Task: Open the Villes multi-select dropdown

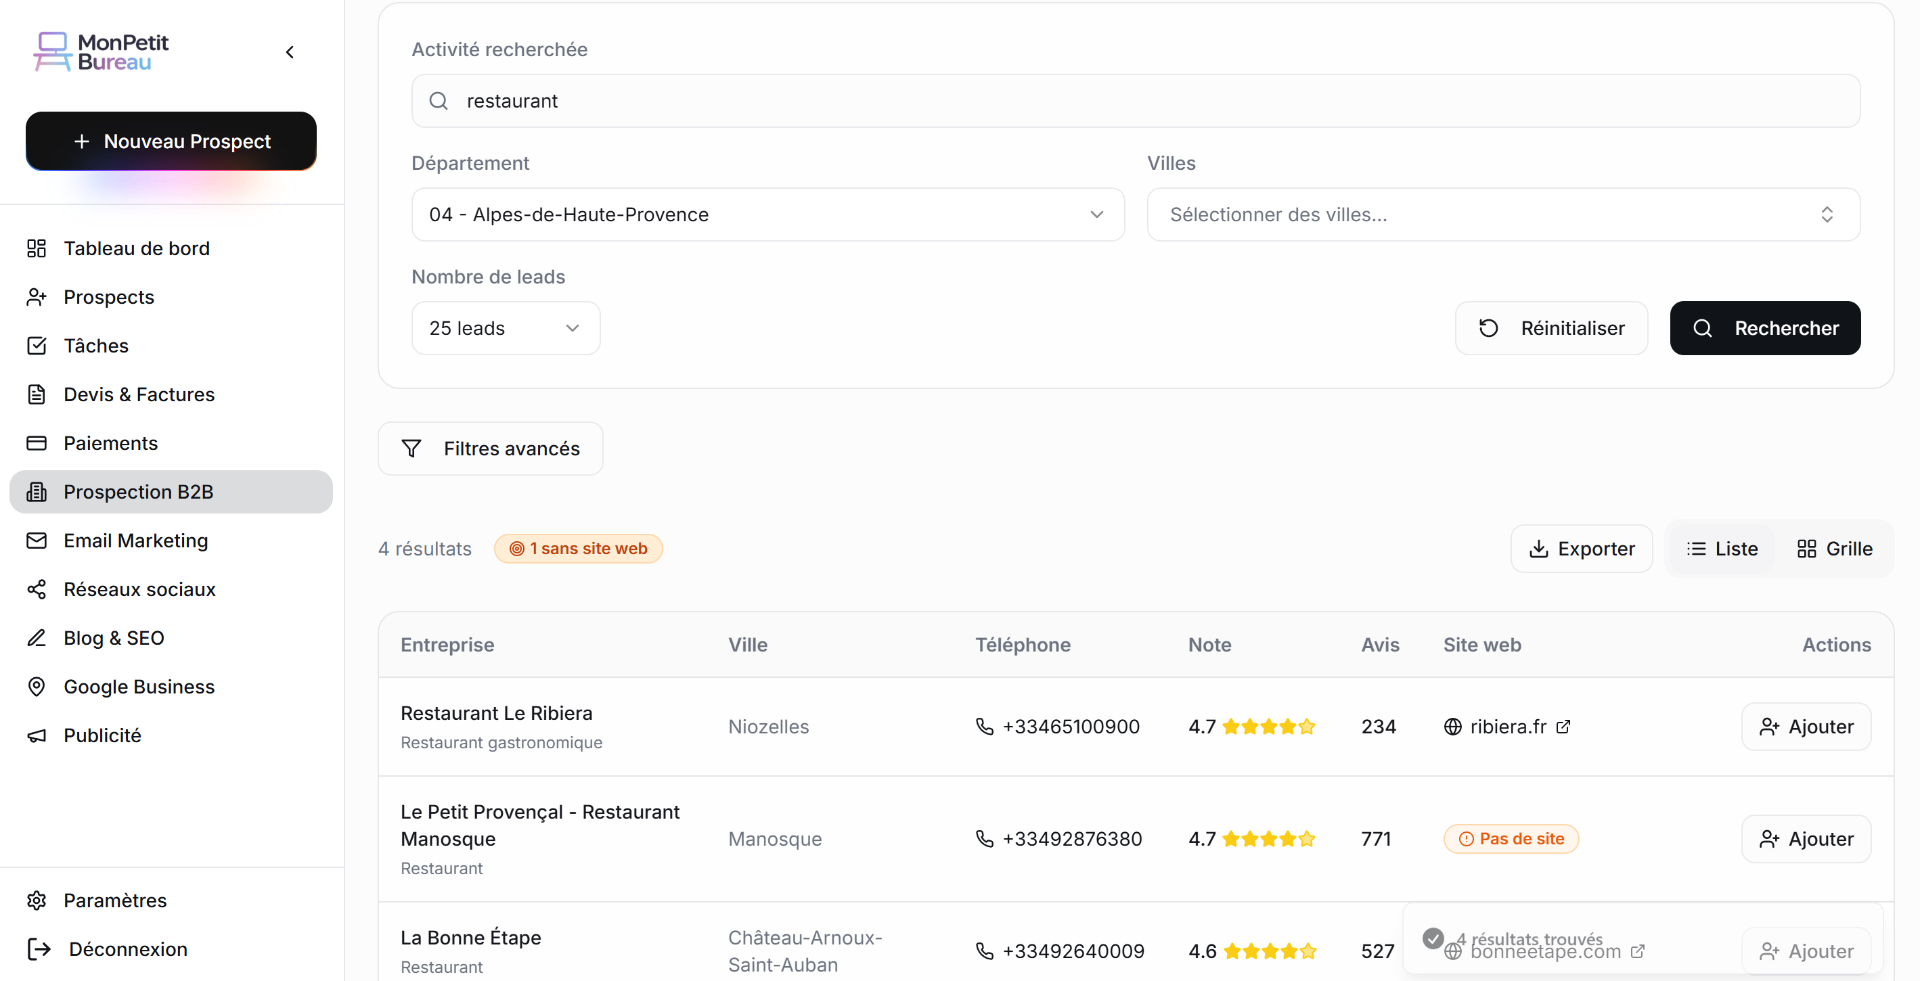Action: (1502, 215)
